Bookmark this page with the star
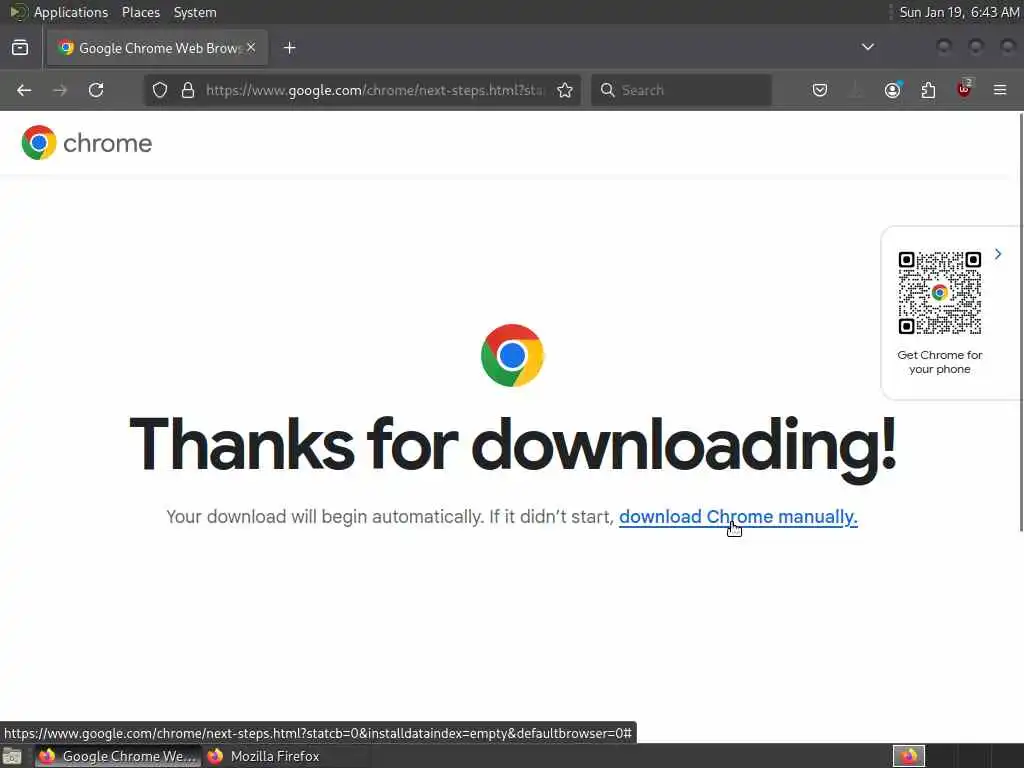 coord(565,90)
